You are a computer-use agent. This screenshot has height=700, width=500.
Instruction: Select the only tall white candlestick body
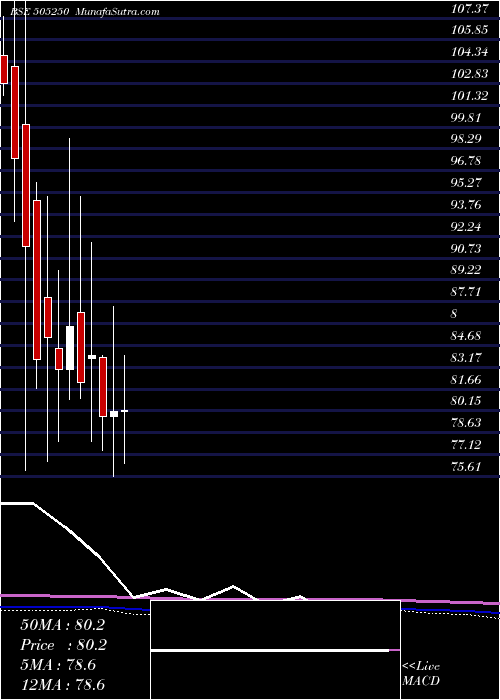[x=70, y=348]
